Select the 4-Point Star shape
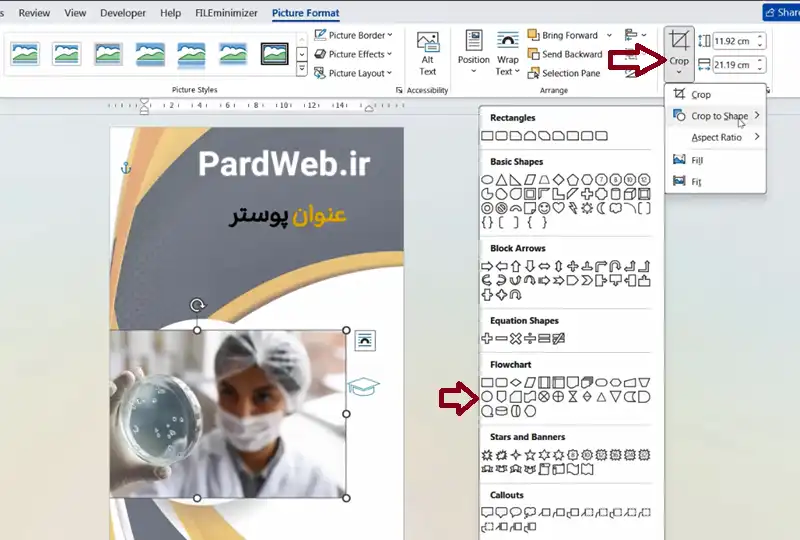This screenshot has width=800, height=540. [x=516, y=455]
